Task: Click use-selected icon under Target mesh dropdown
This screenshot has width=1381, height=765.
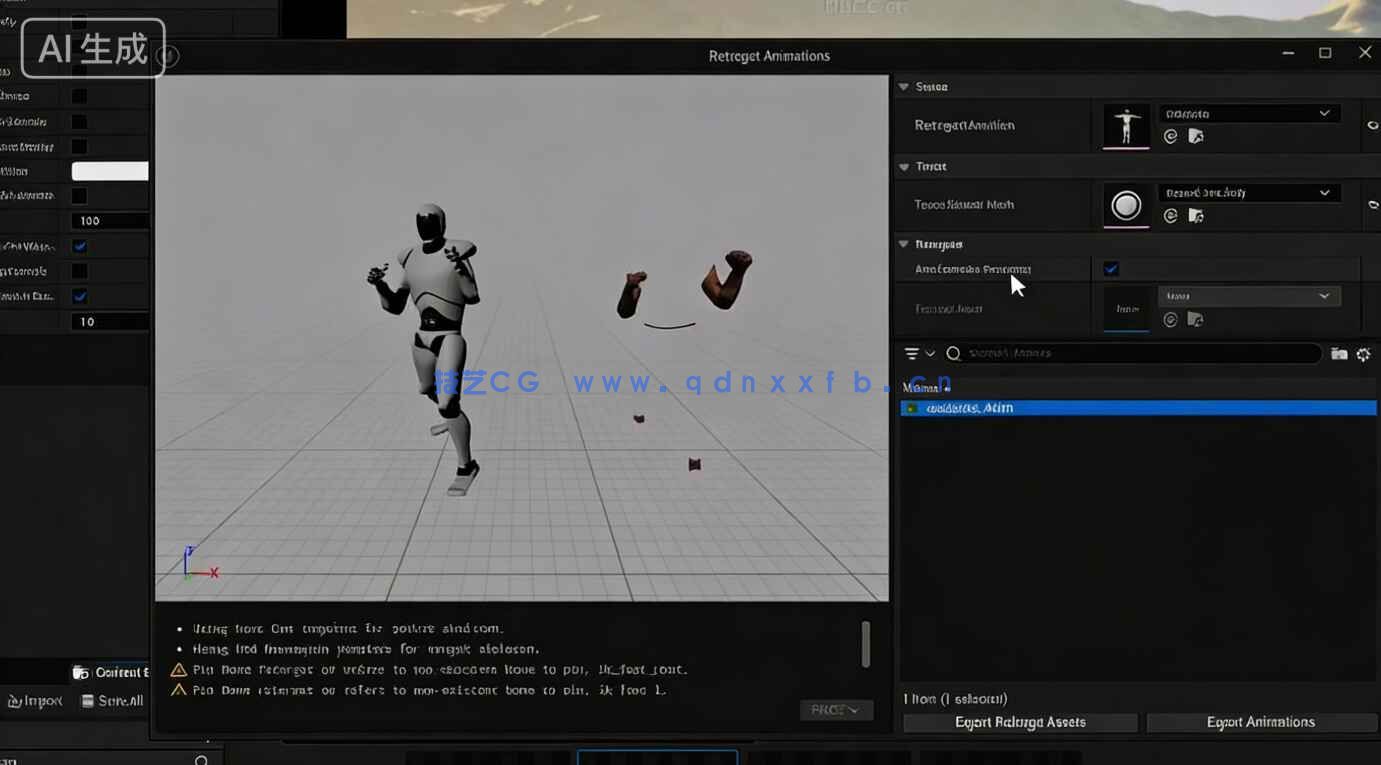Action: click(1170, 216)
